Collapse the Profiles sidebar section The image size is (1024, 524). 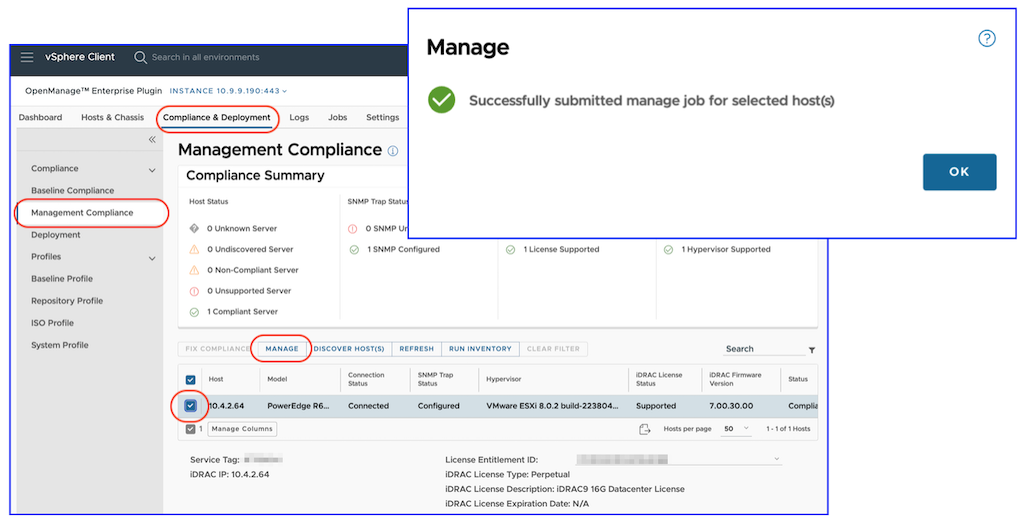(x=152, y=258)
